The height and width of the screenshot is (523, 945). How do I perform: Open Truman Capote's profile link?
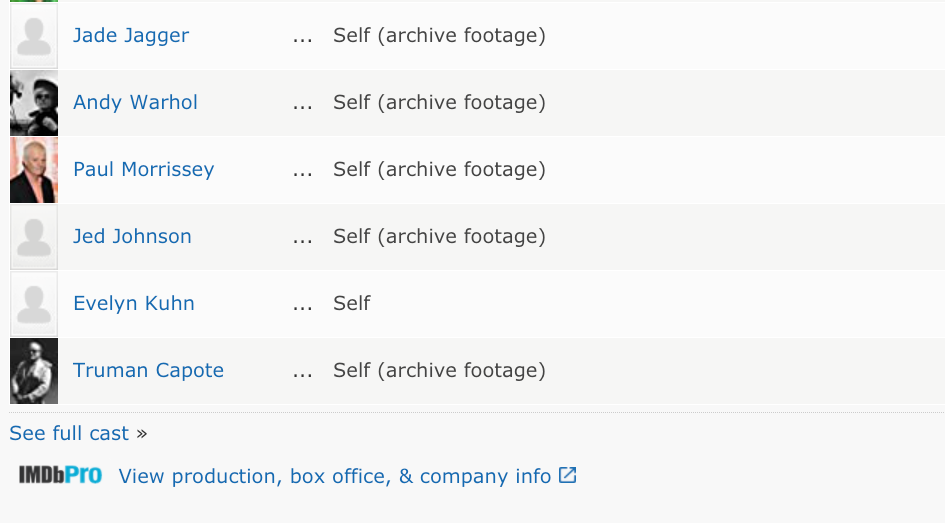(x=148, y=370)
